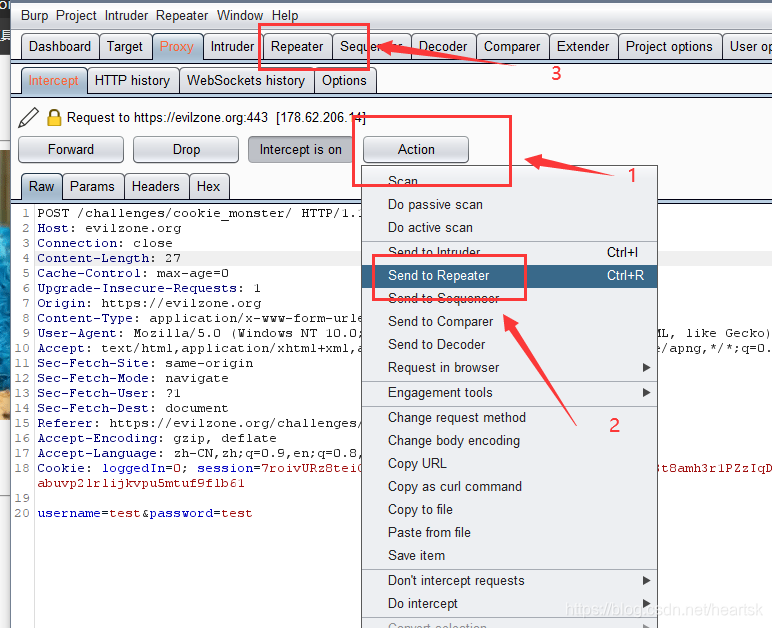
Task: Choose Do active scan from menu
Action: (510, 228)
